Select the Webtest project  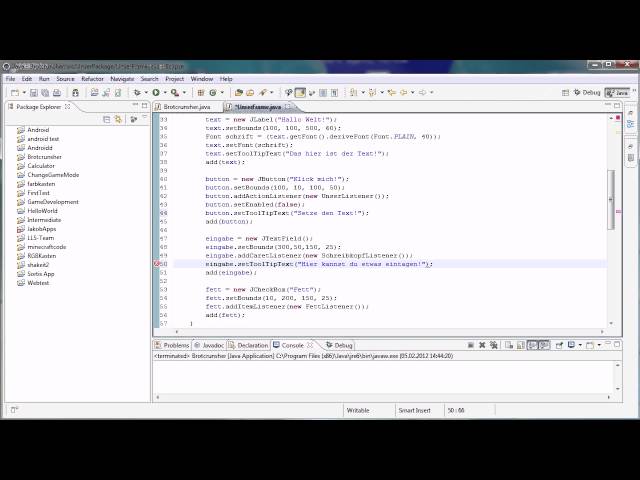pyautogui.click(x=38, y=283)
